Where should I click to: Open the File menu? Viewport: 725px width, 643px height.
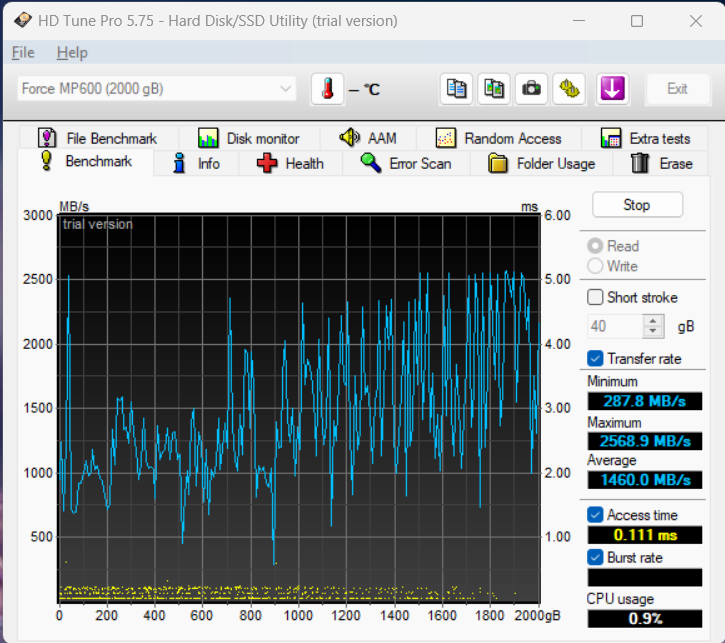[x=23, y=53]
